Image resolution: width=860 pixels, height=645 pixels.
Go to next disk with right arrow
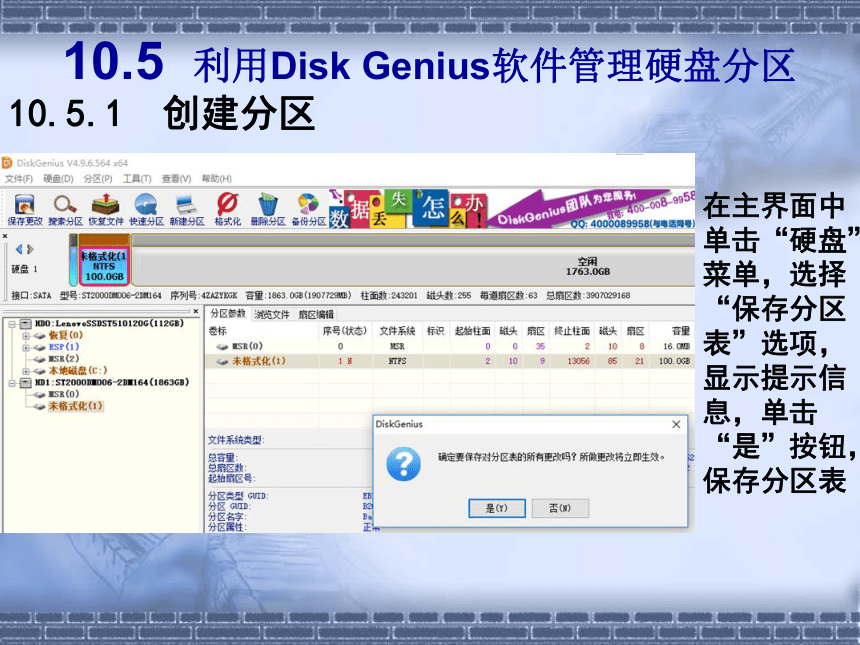(31, 249)
